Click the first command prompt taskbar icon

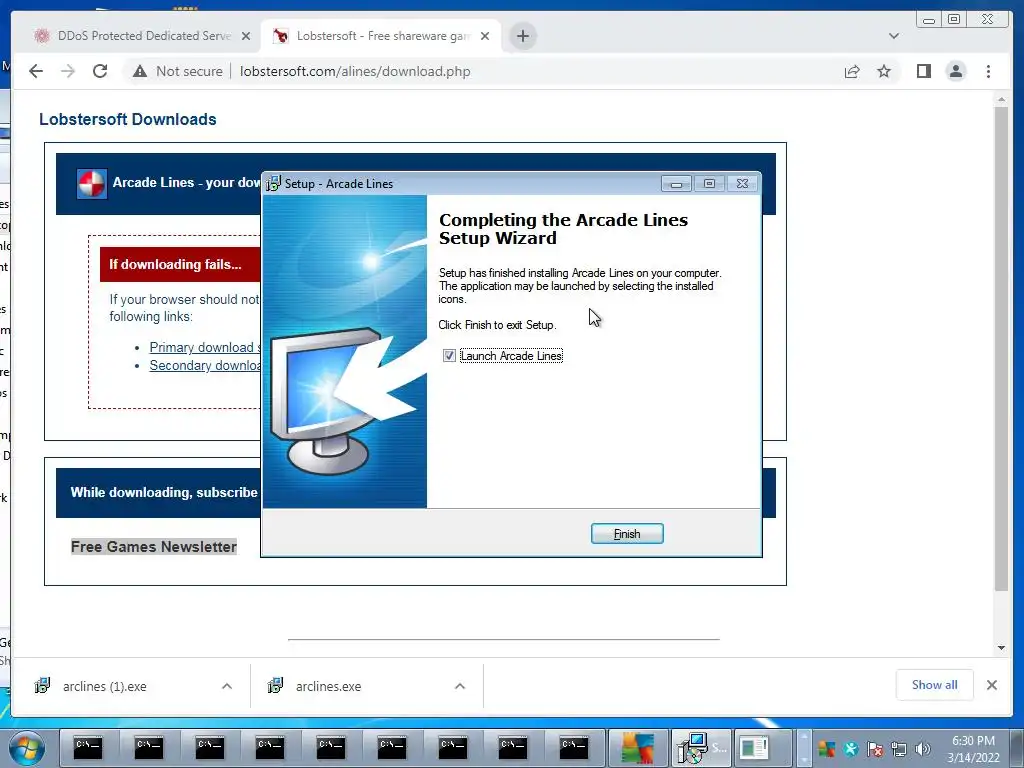87,748
